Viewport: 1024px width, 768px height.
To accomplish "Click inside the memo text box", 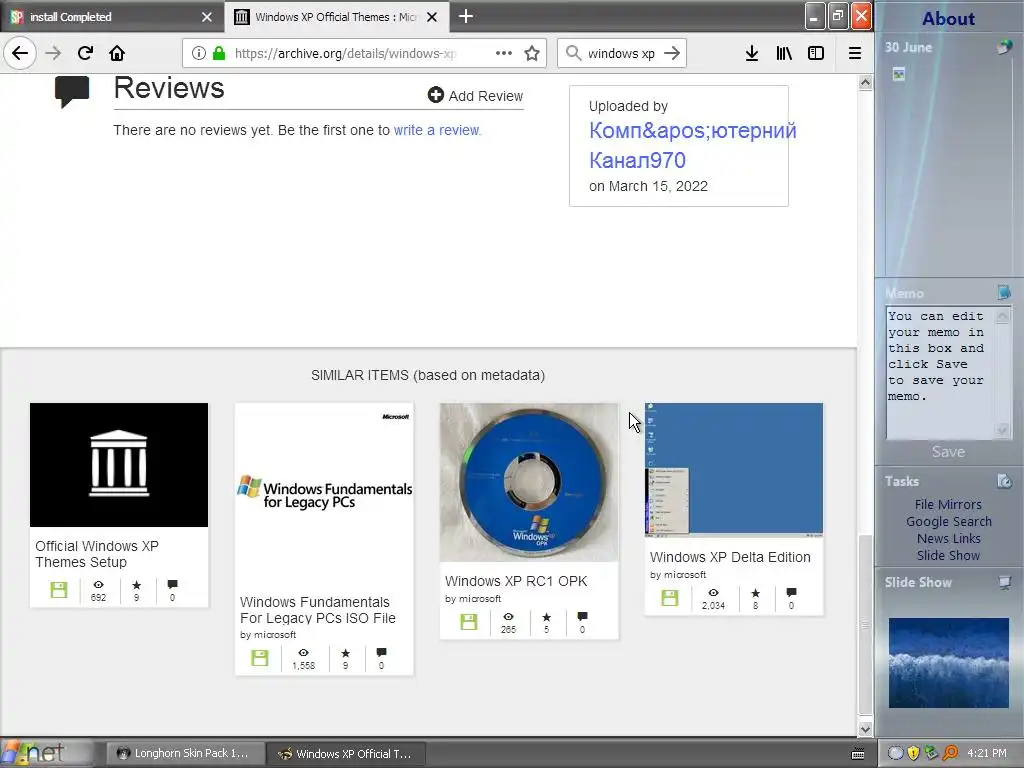I will pyautogui.click(x=939, y=372).
